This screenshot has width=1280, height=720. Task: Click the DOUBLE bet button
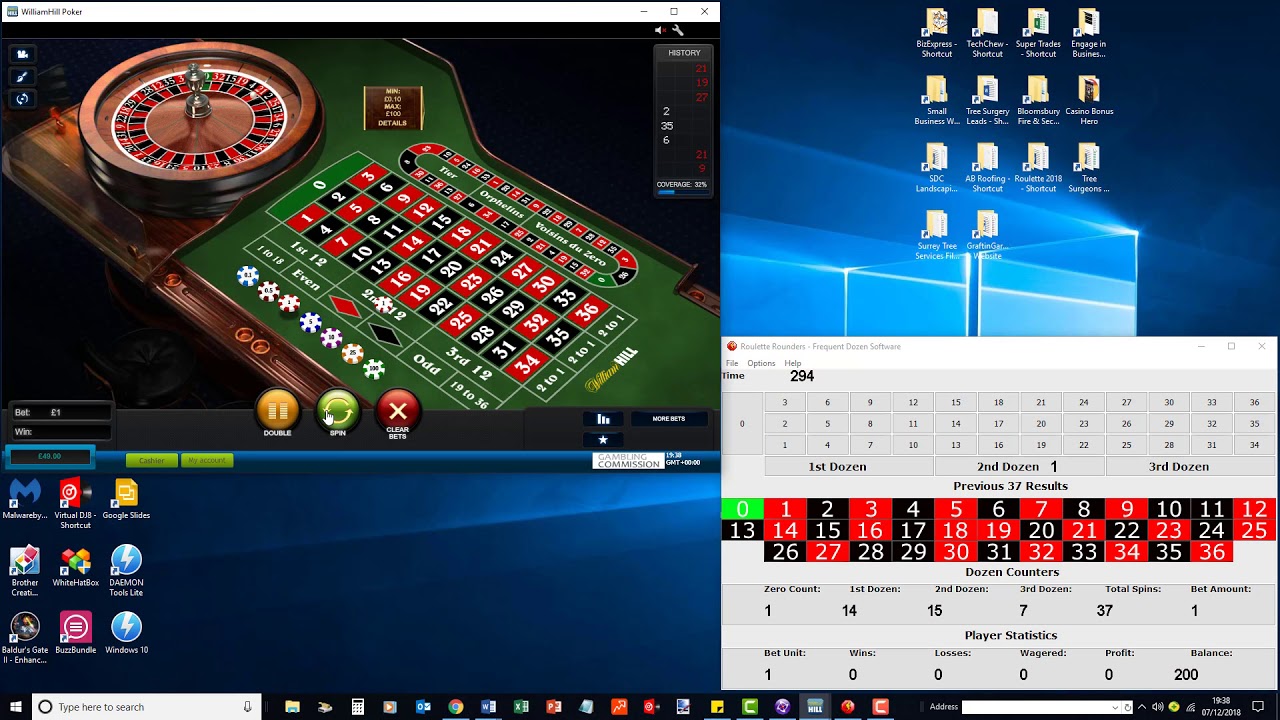pyautogui.click(x=277, y=410)
